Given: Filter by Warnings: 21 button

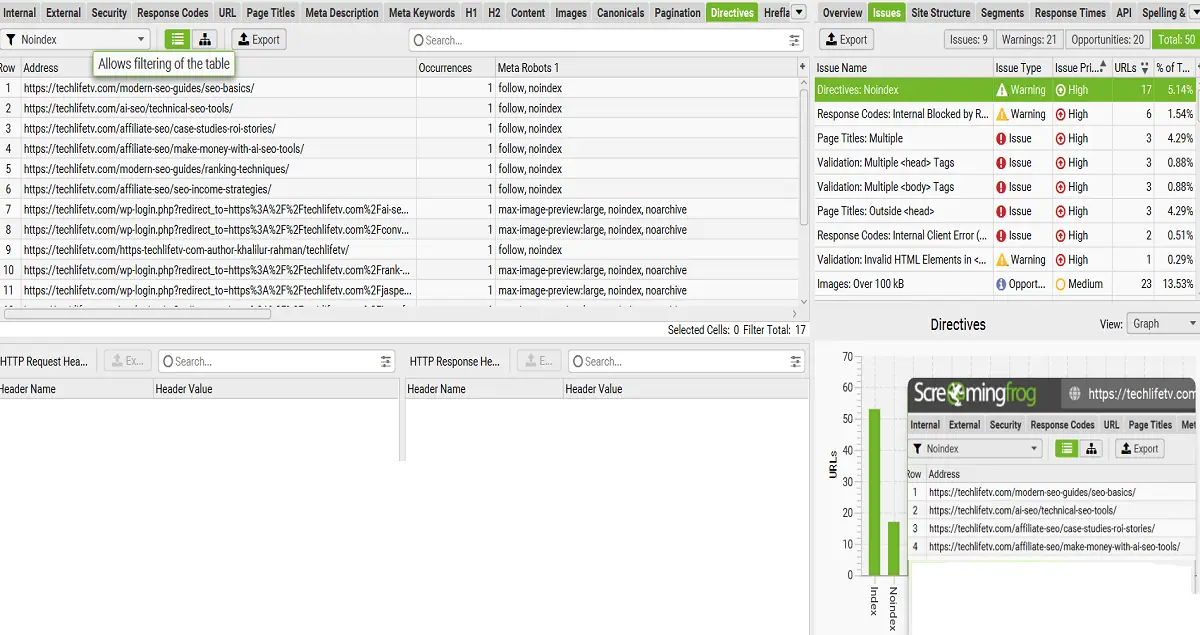Looking at the screenshot, I should [1030, 39].
